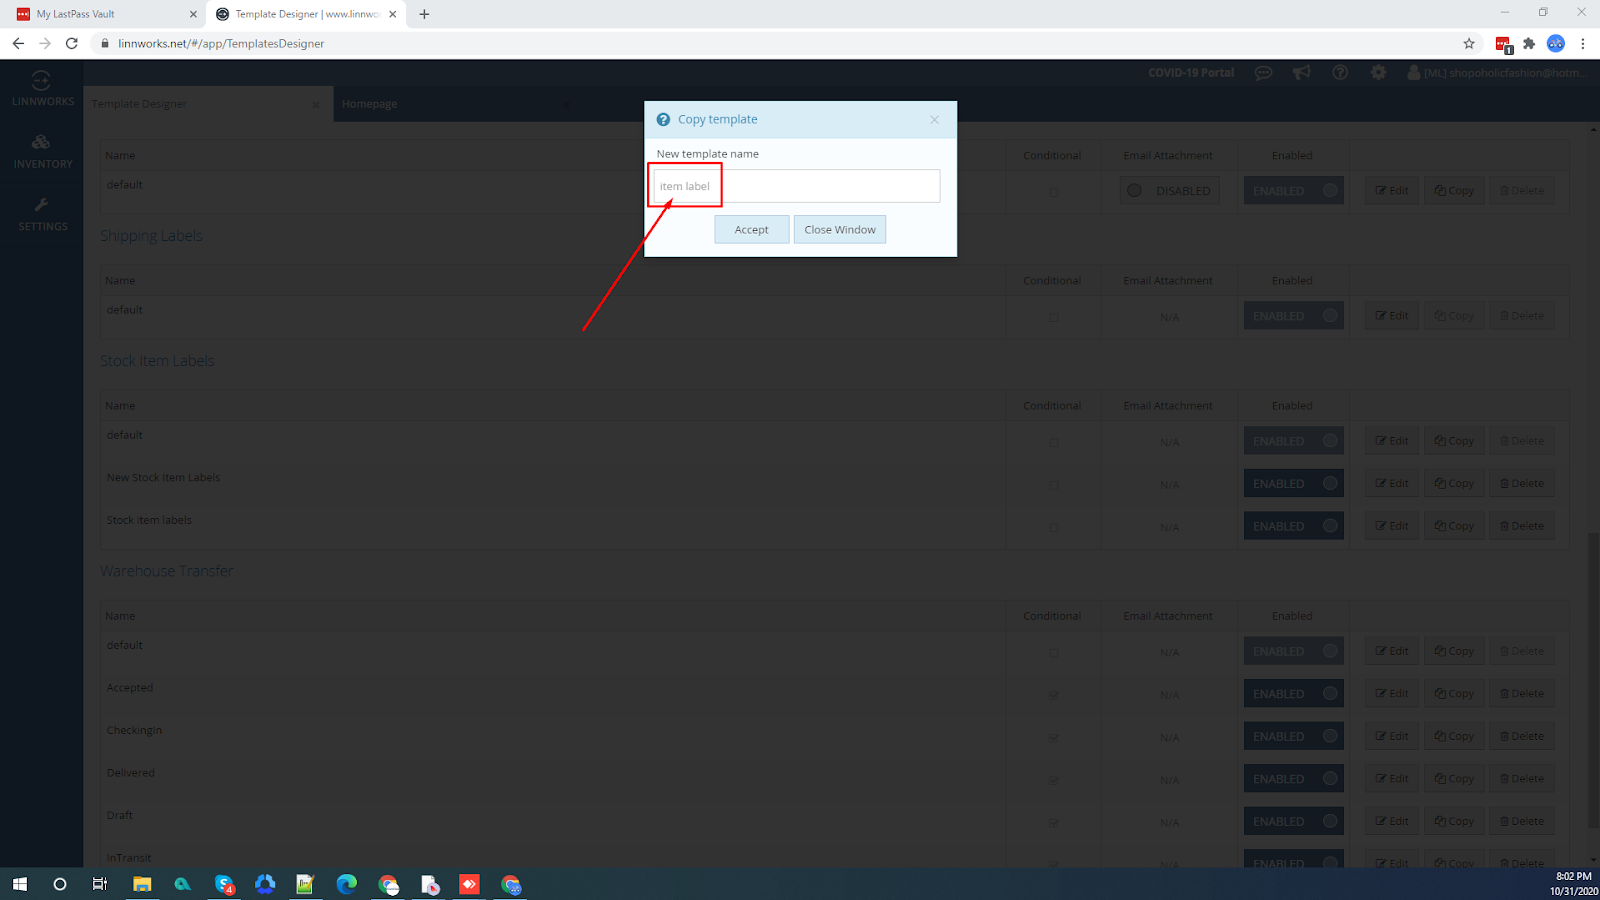The height and width of the screenshot is (900, 1600).
Task: Close the Template Designer app tab
Action: coord(316,104)
